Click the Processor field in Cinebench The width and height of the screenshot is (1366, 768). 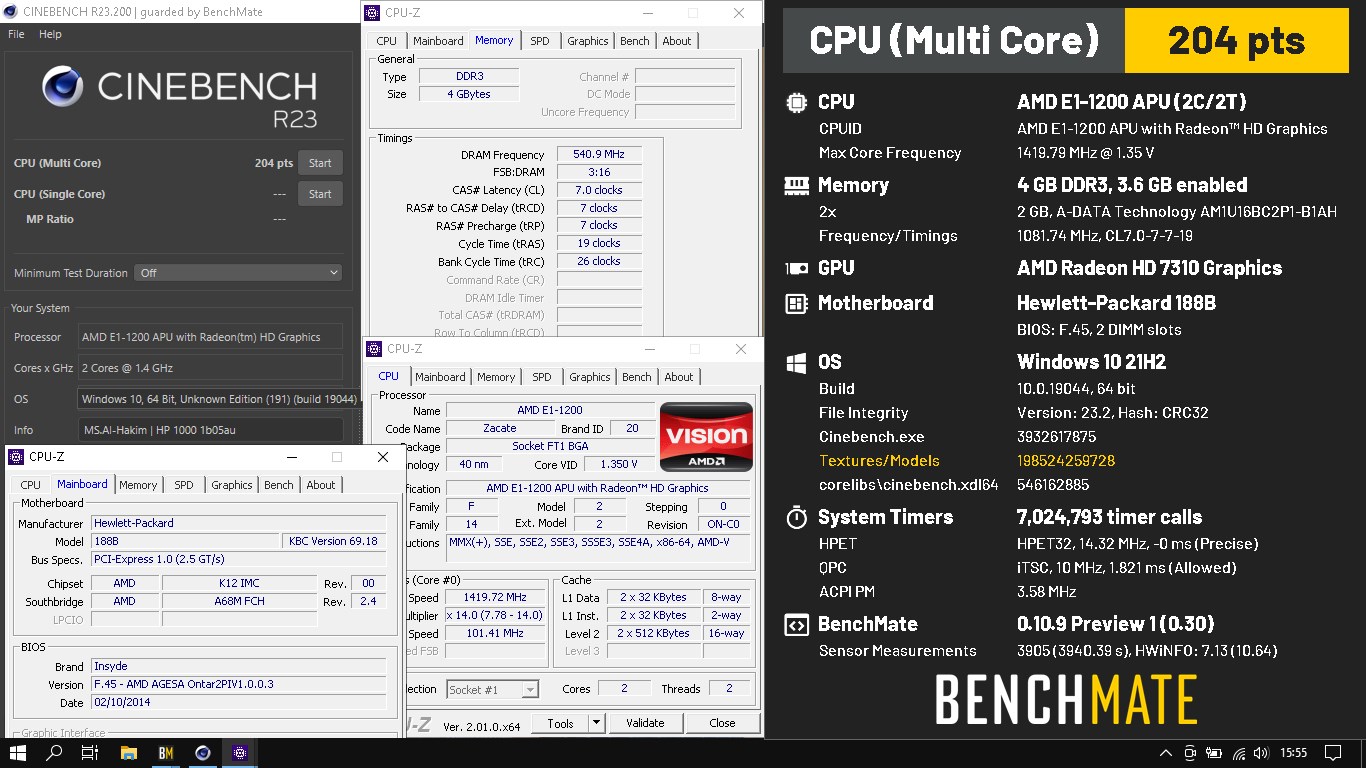click(210, 337)
